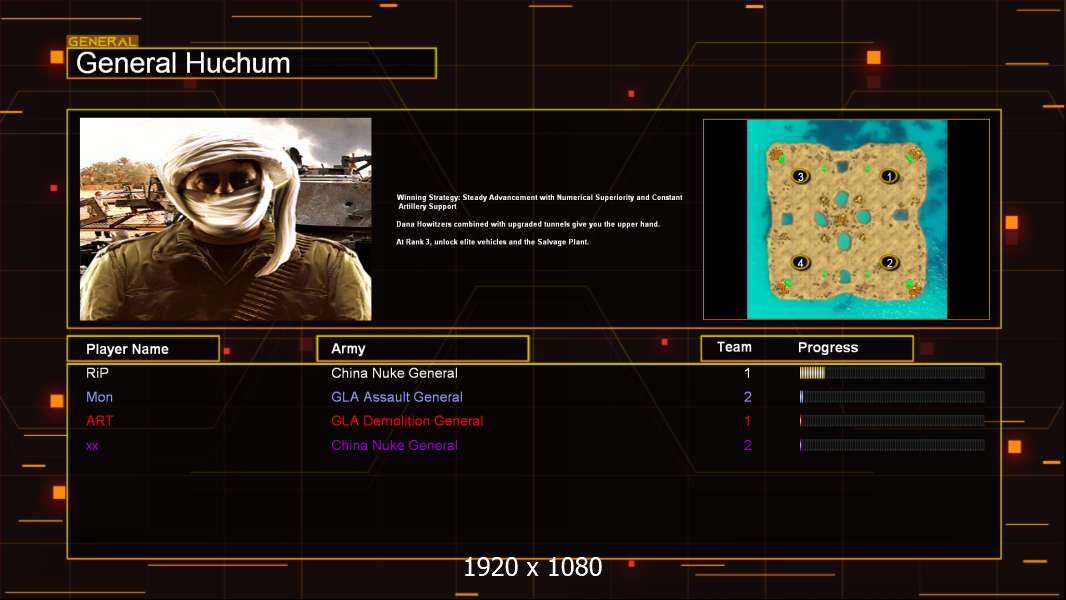
Task: Click the Progress column header
Action: coord(827,347)
